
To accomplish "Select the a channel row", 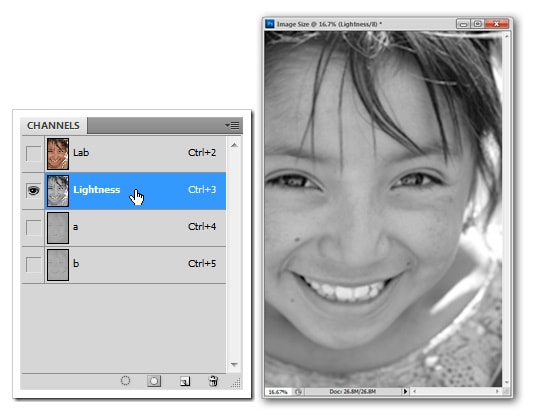I will coord(135,228).
